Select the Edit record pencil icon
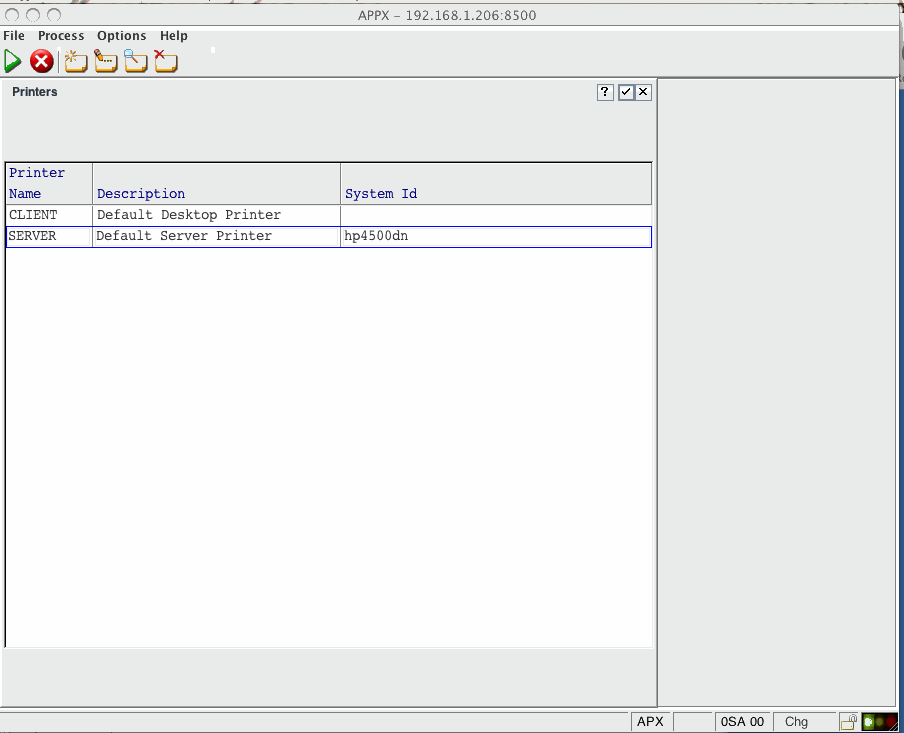Viewport: 904px width, 733px height. pos(105,61)
